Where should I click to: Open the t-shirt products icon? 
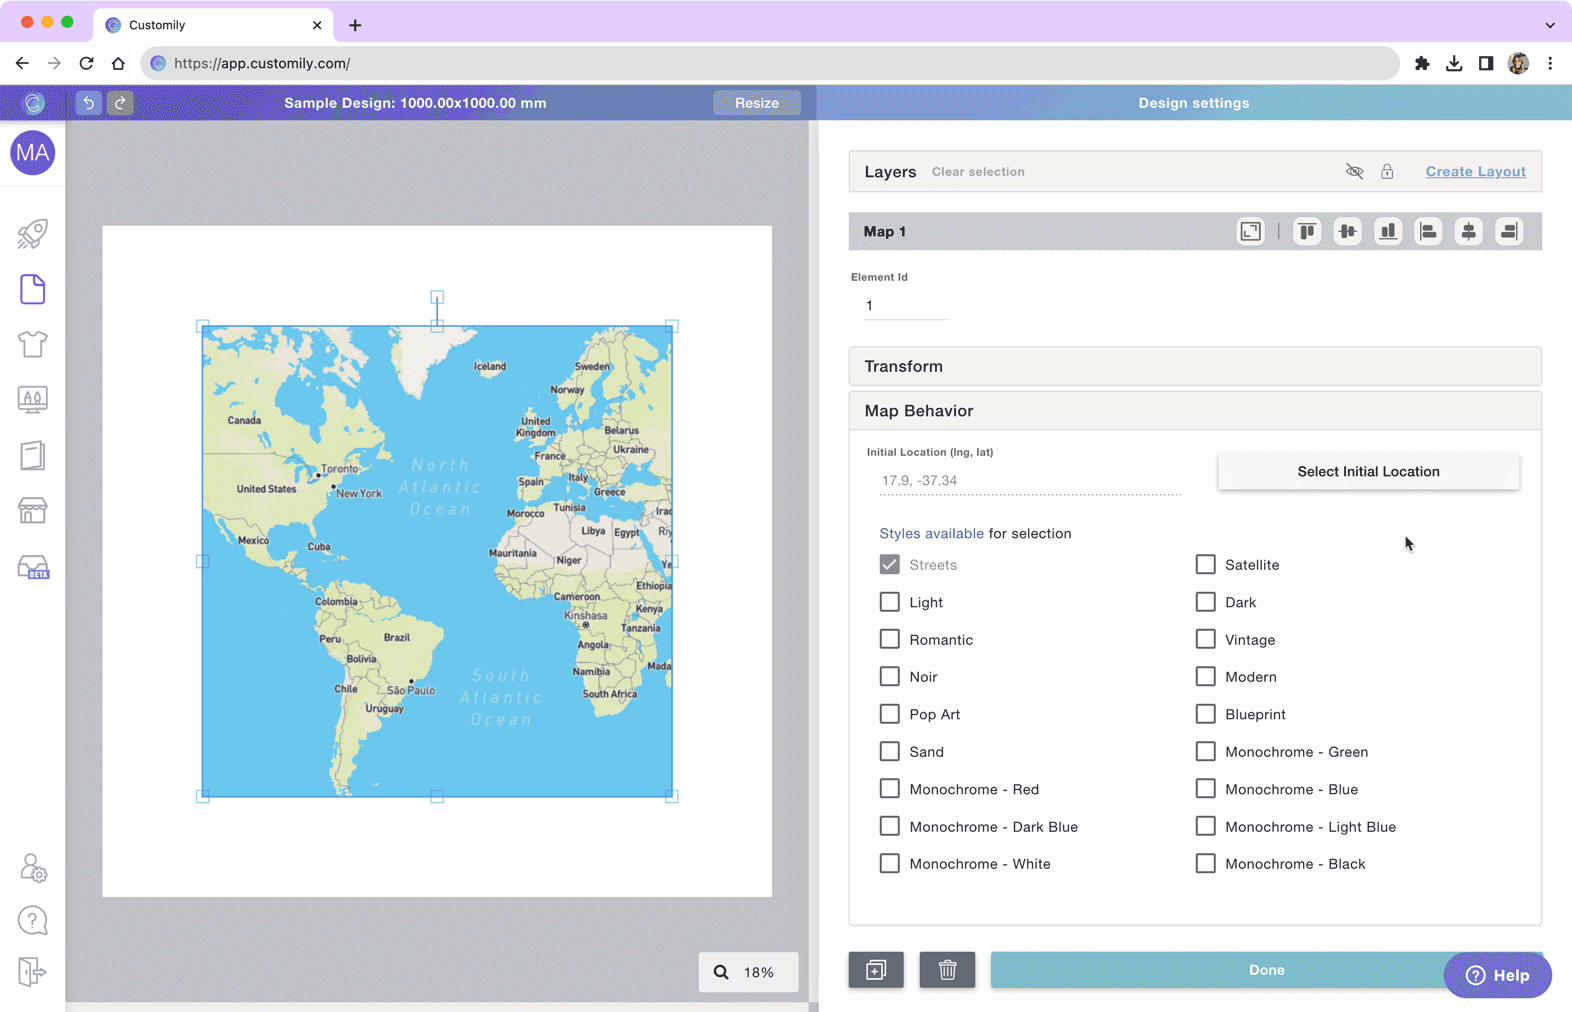point(32,344)
